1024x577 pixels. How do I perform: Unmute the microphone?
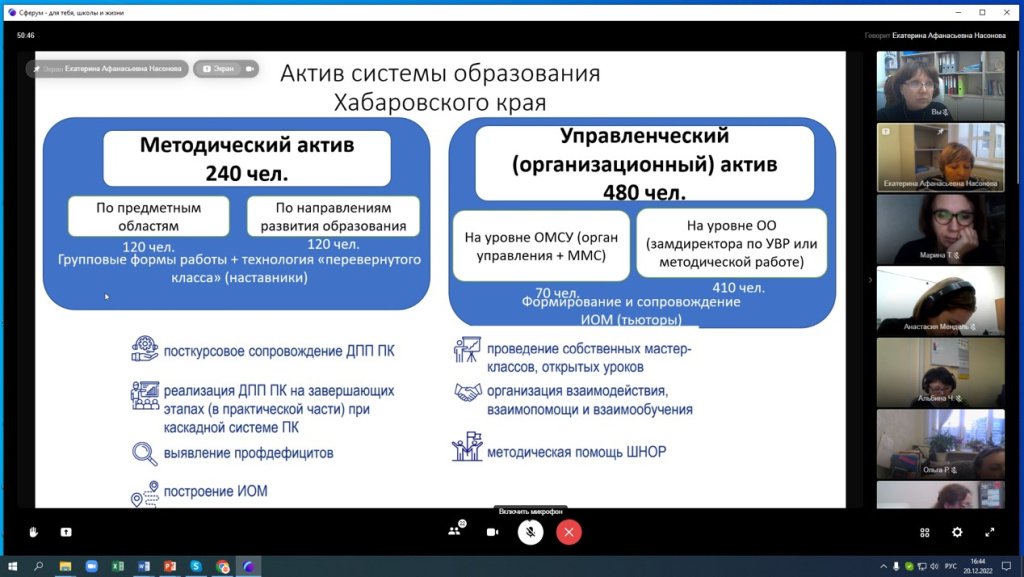tap(530, 532)
